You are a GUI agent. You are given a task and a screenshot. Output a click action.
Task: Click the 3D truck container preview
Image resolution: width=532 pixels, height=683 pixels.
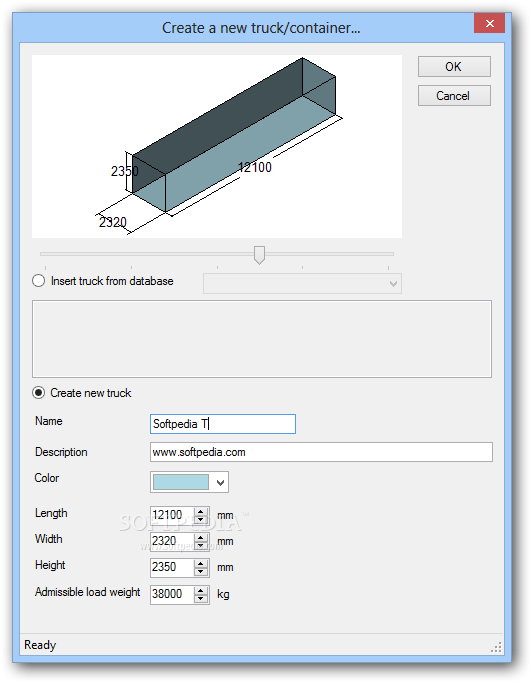(217, 146)
